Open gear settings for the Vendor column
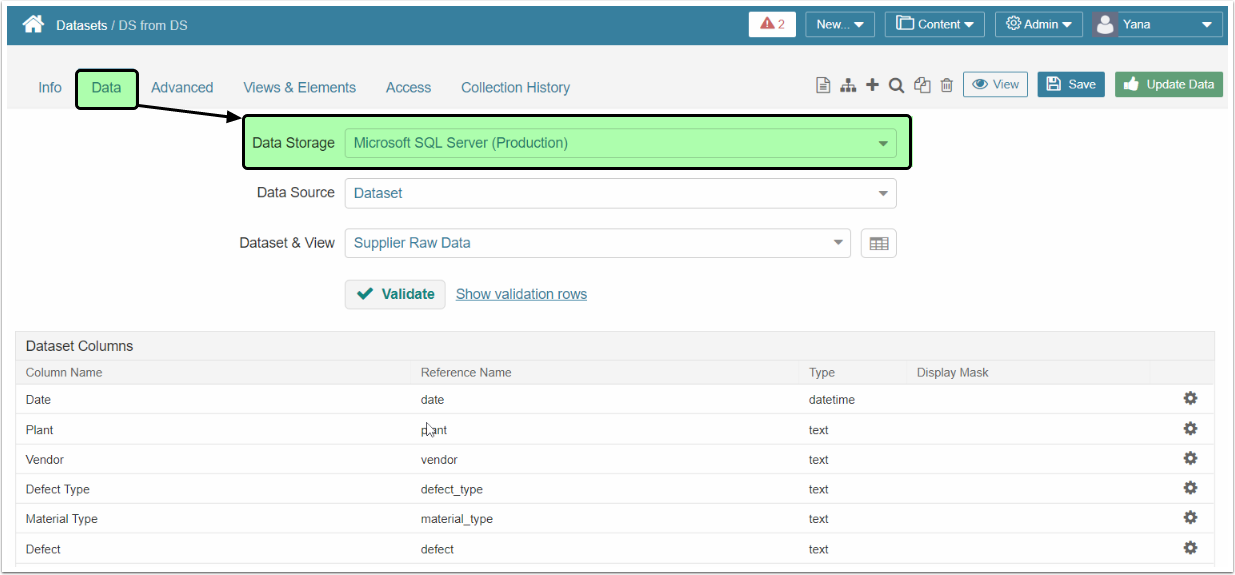The height and width of the screenshot is (575, 1235). coord(1190,459)
